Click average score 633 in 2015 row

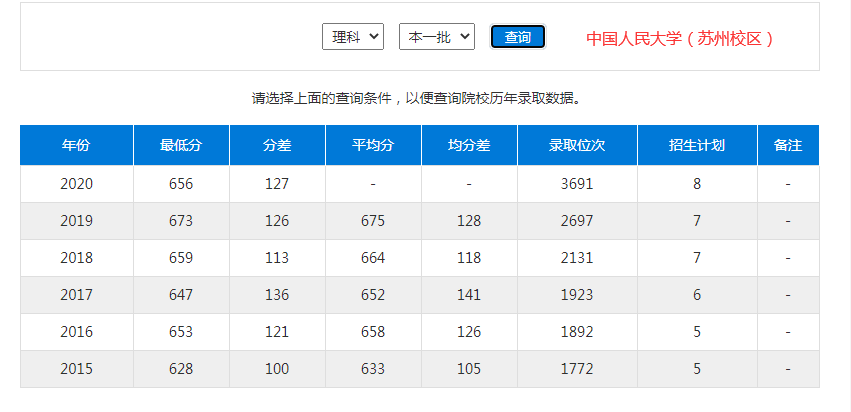tap(373, 369)
